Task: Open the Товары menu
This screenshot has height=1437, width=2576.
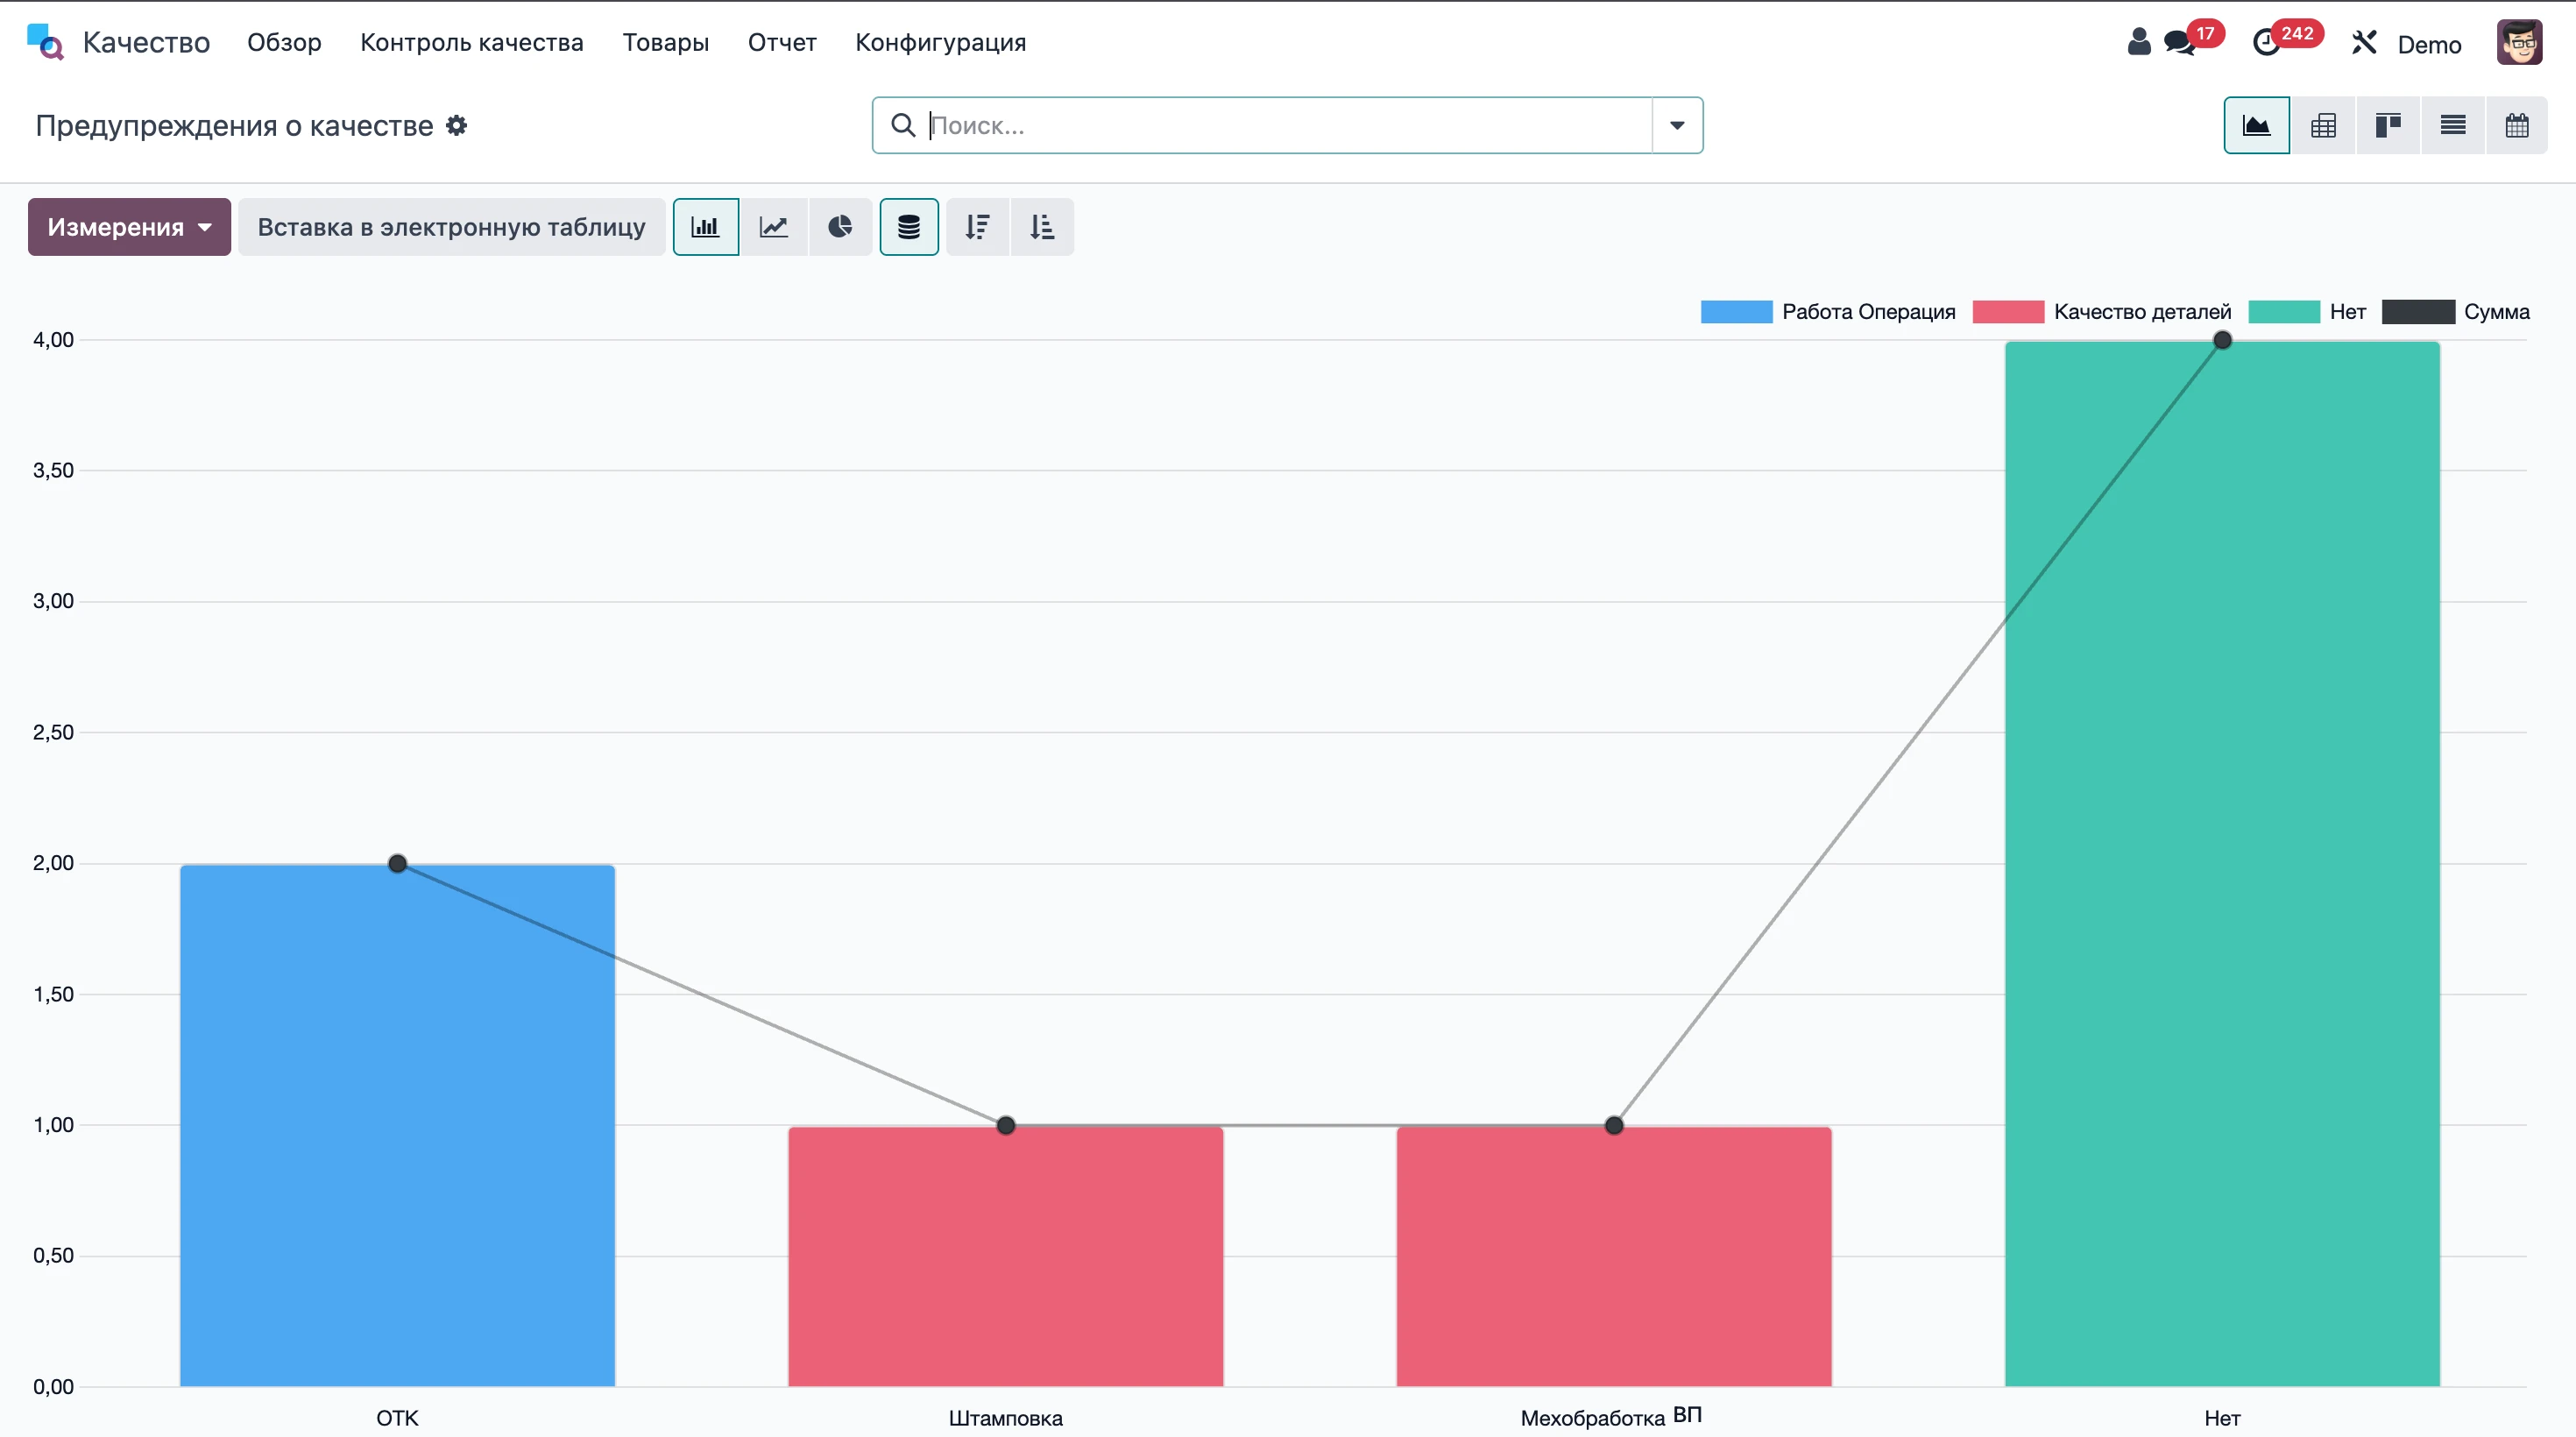Action: (x=666, y=42)
